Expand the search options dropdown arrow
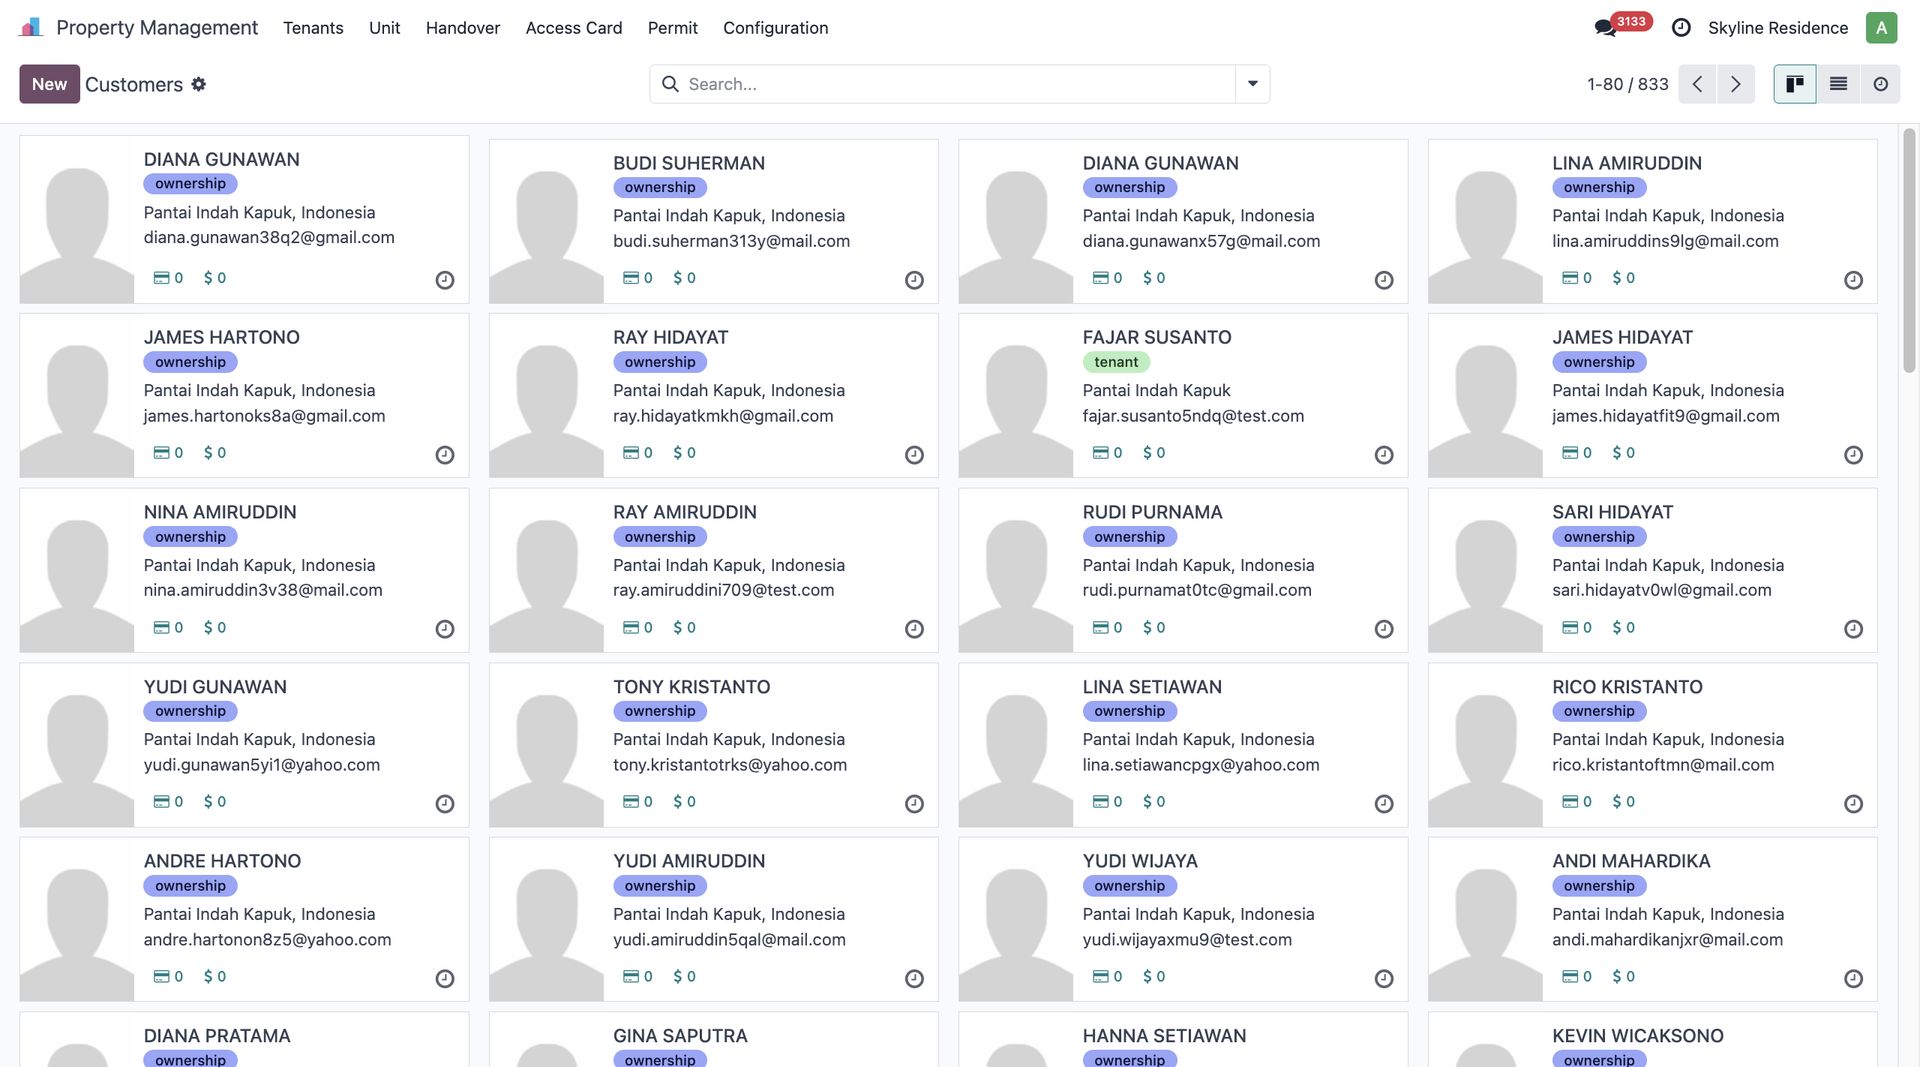The image size is (1920, 1067). [1252, 84]
